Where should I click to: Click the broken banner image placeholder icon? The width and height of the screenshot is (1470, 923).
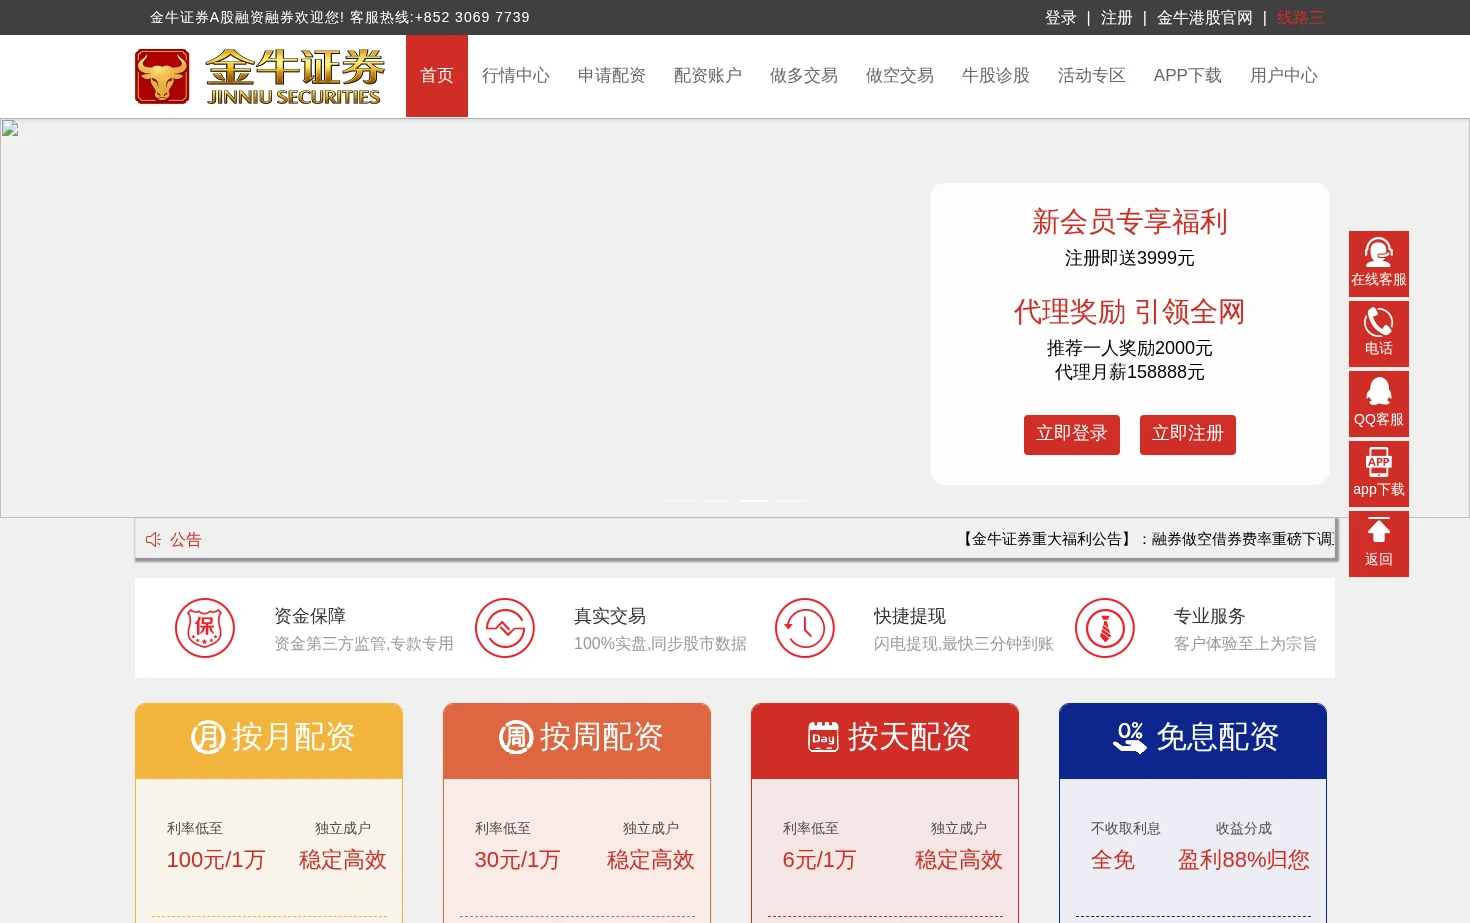click(10, 128)
